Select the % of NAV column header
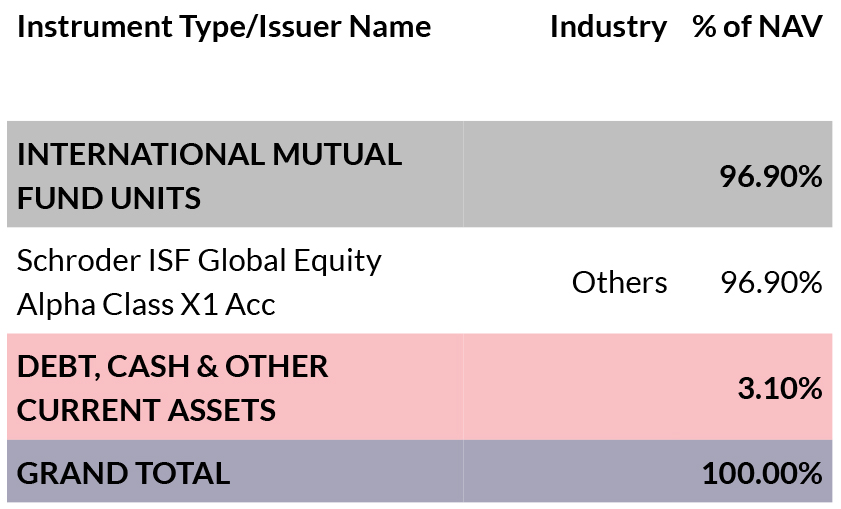Screen dimensions: 841x509 tap(757, 27)
